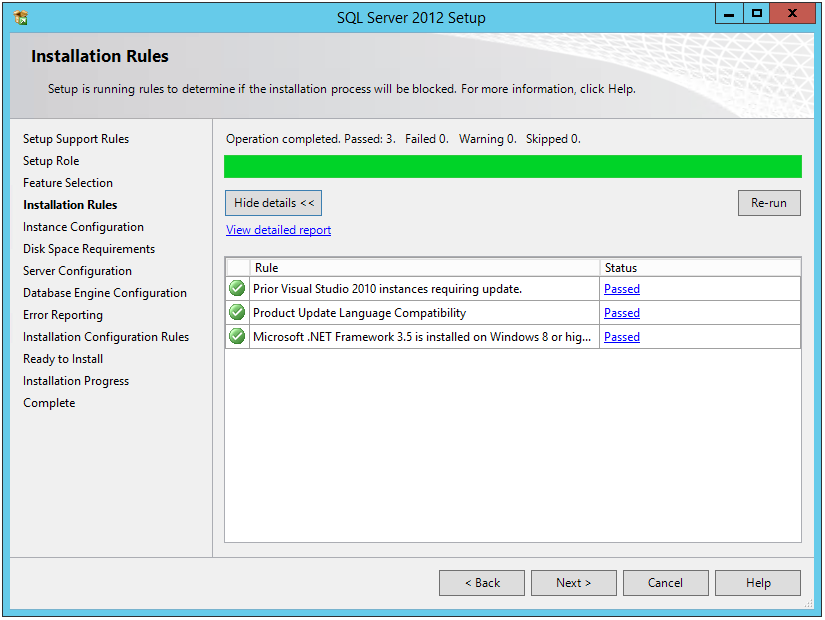Image resolution: width=825 pixels, height=620 pixels.
Task: Cancel the SQL Server setup
Action: coord(666,583)
